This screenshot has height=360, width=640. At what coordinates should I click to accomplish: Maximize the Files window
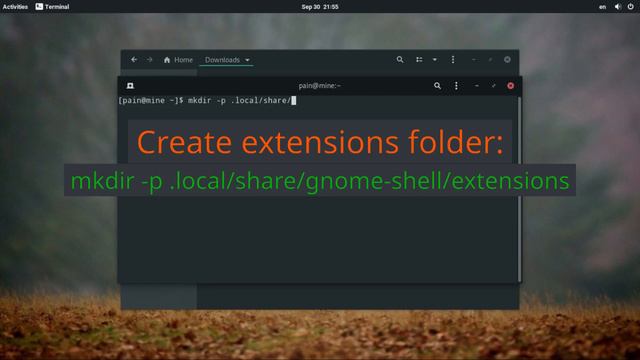pyautogui.click(x=490, y=60)
